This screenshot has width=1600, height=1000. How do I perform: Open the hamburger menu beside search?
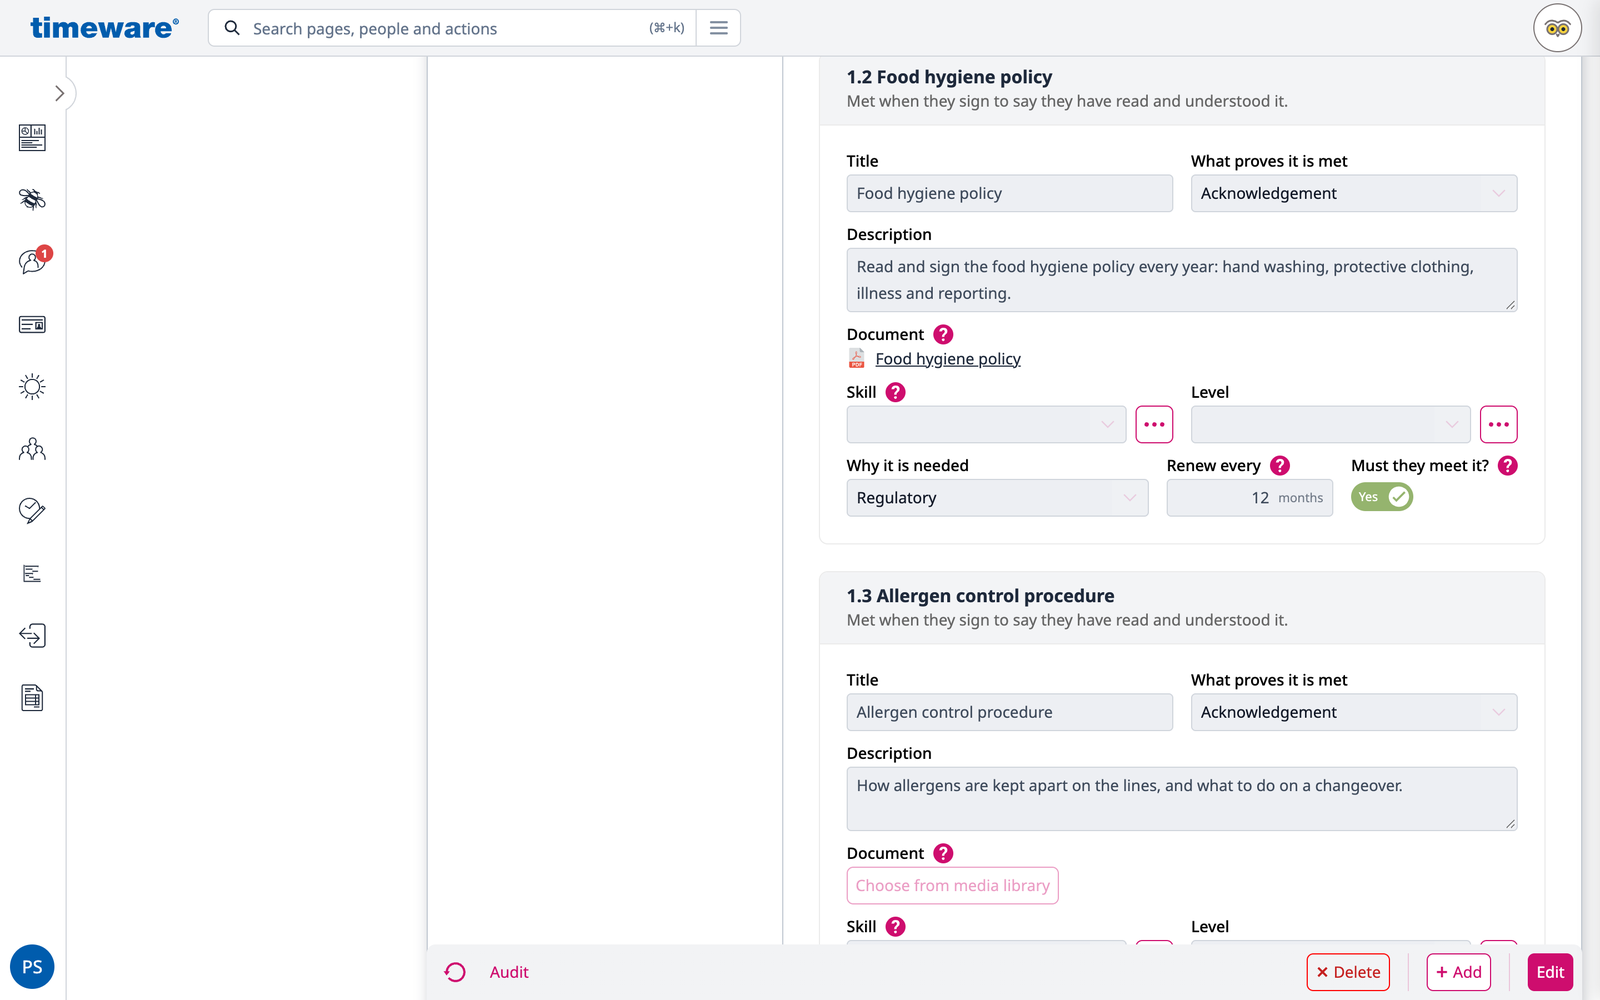pos(718,28)
